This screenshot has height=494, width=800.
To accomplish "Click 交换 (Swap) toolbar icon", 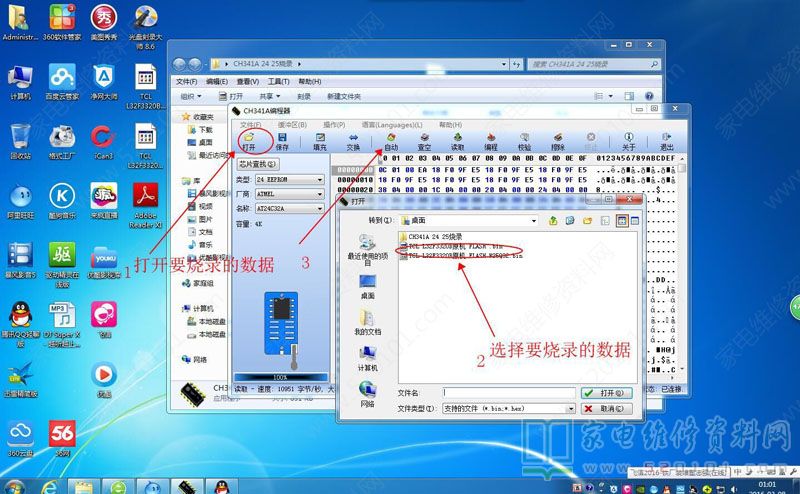I will click(x=353, y=141).
